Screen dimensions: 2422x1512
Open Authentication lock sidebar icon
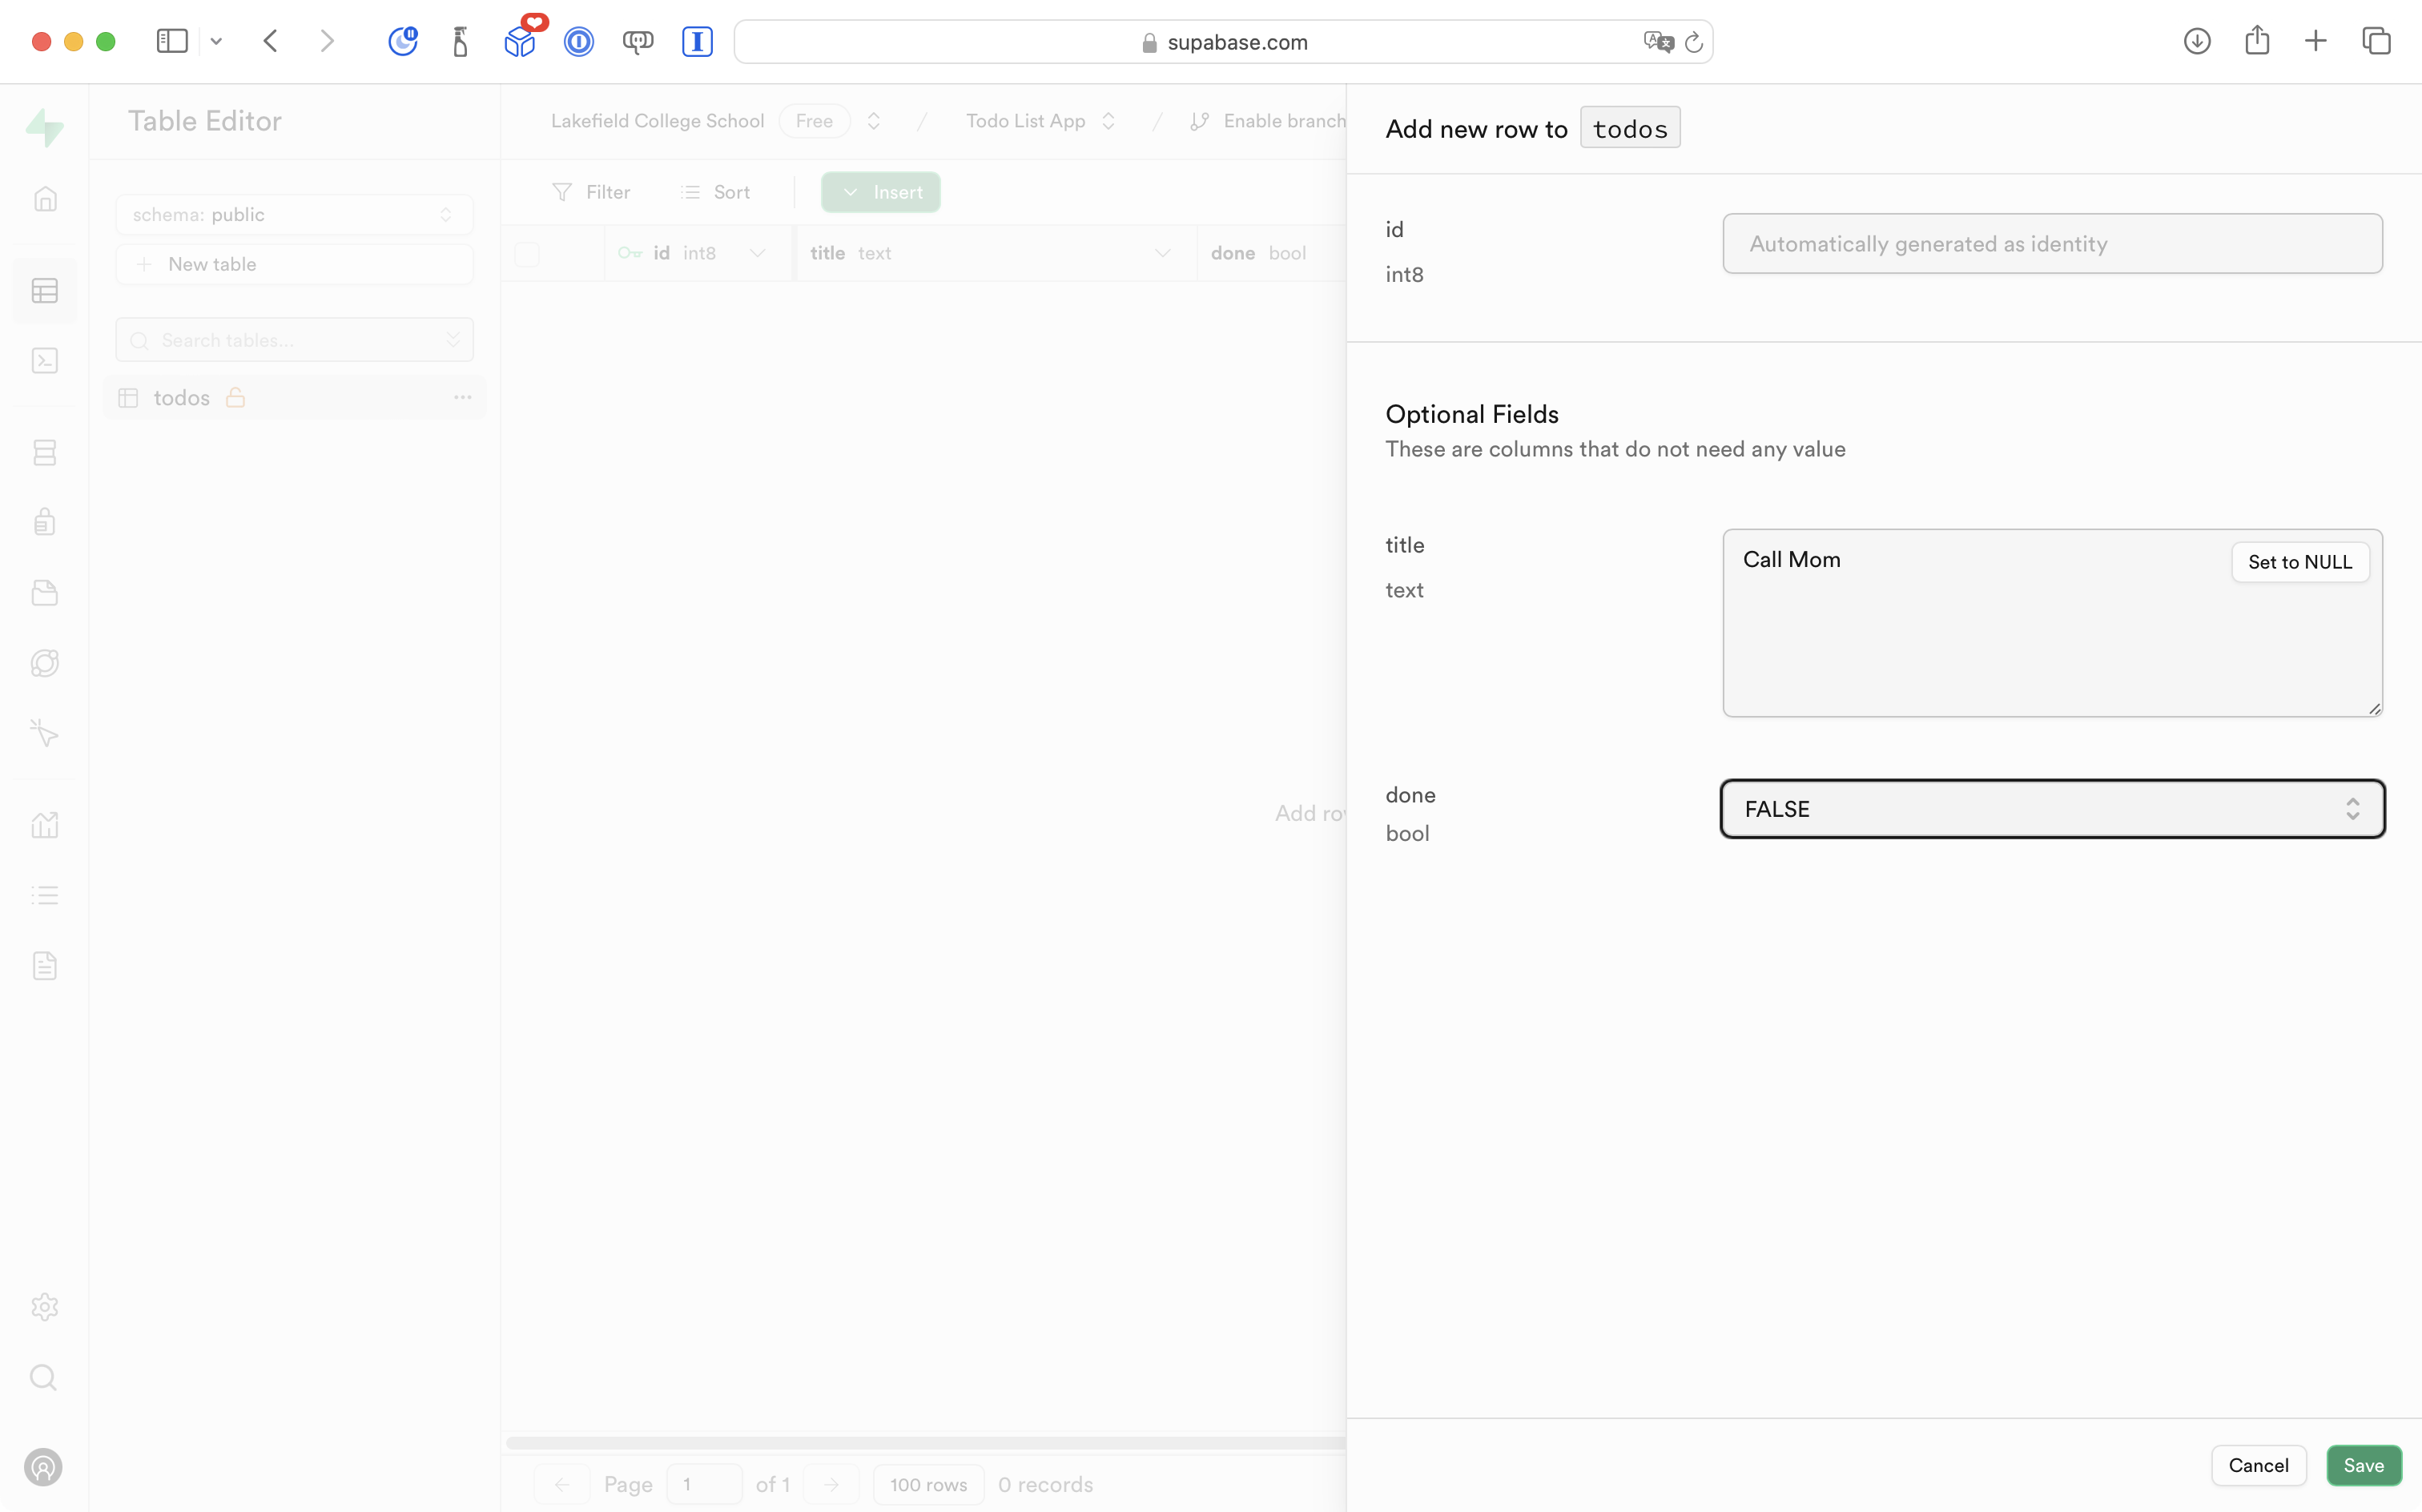coord(45,522)
